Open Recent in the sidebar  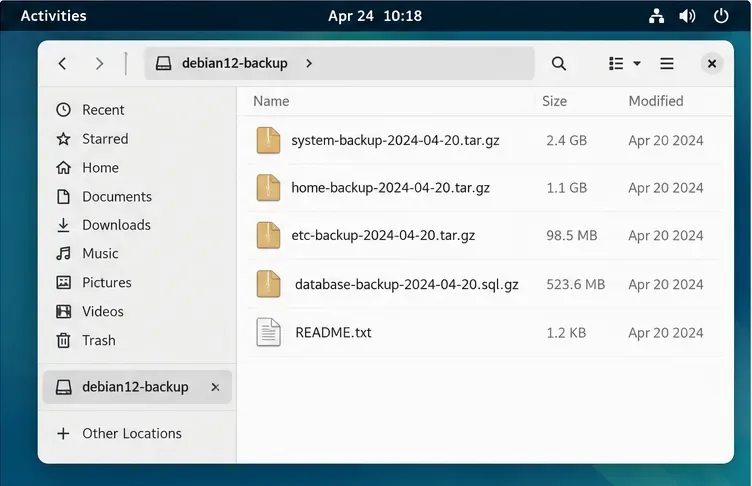click(x=103, y=110)
